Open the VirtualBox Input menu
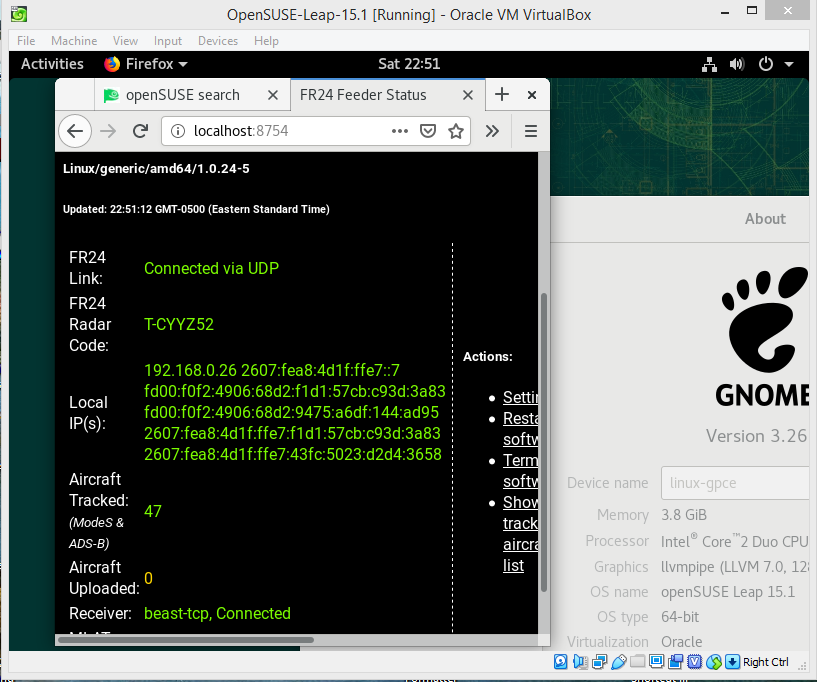This screenshot has height=682, width=817. coord(168,41)
